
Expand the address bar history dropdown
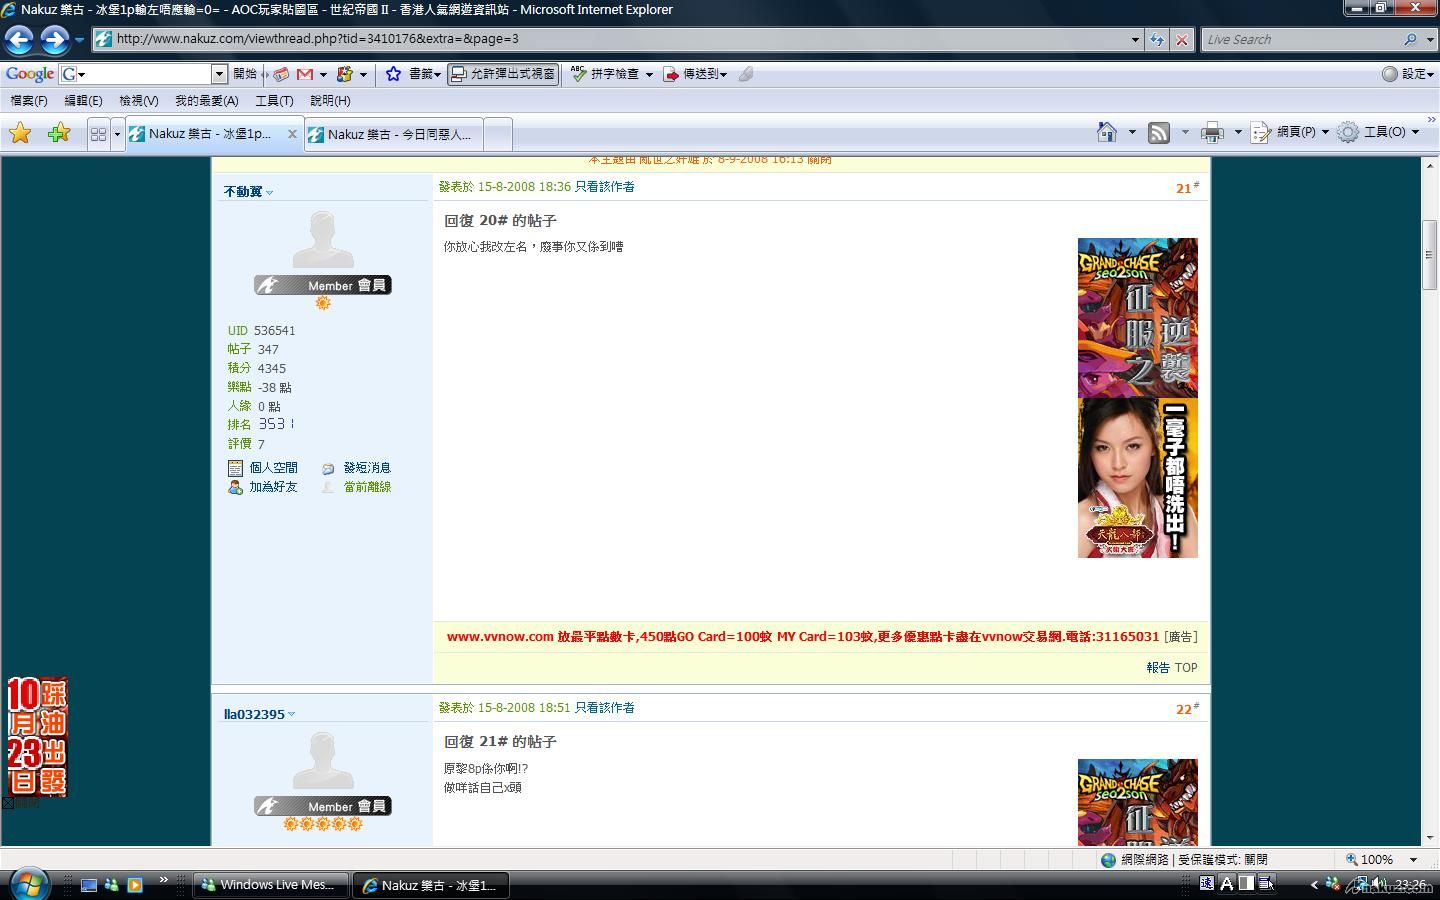click(1135, 40)
